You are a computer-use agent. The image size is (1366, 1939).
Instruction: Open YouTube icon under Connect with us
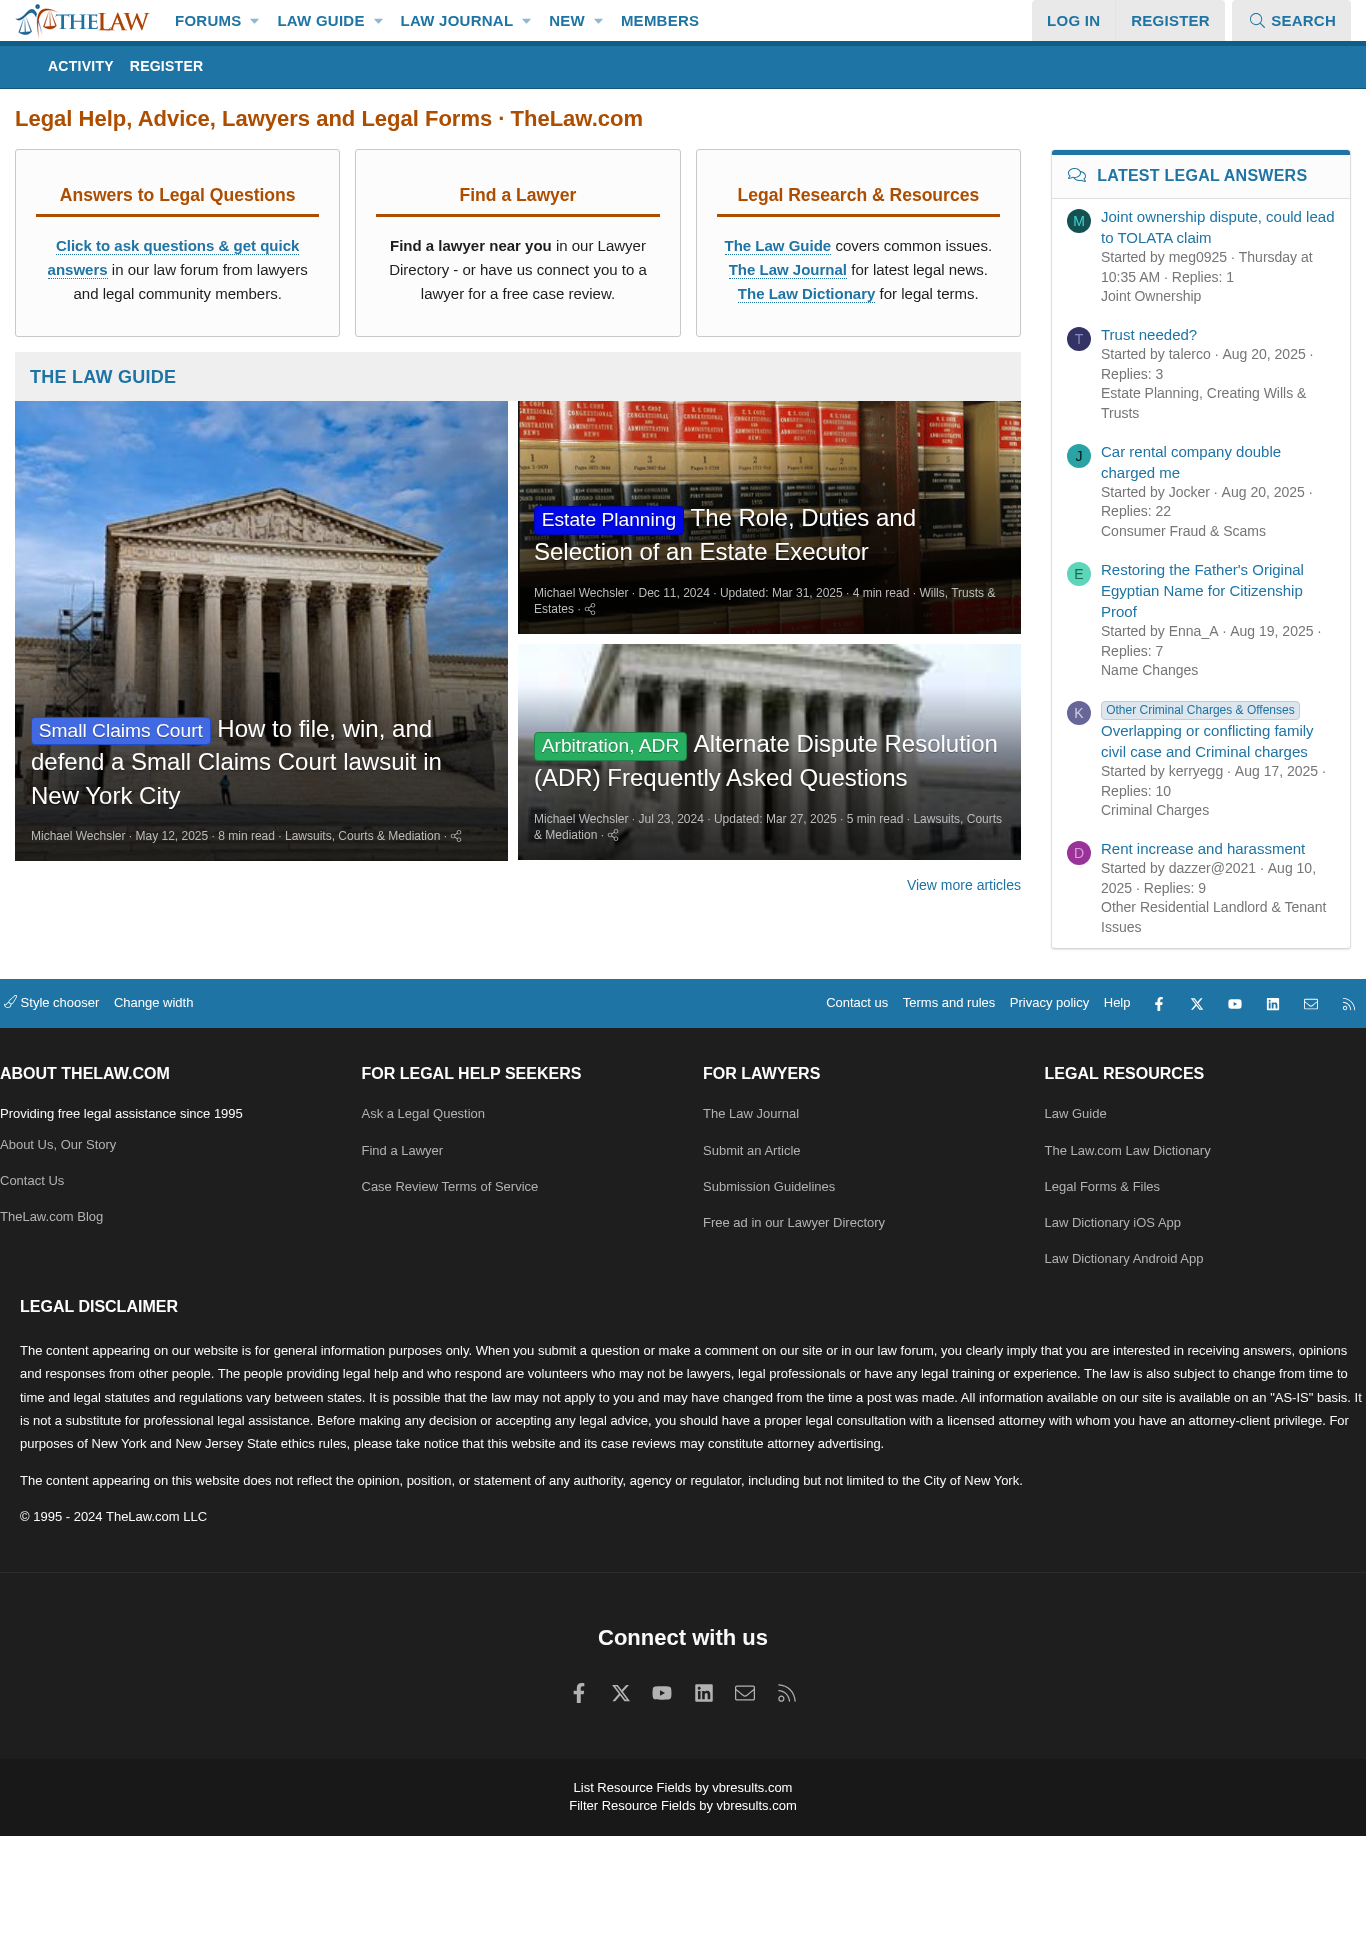click(x=662, y=1693)
